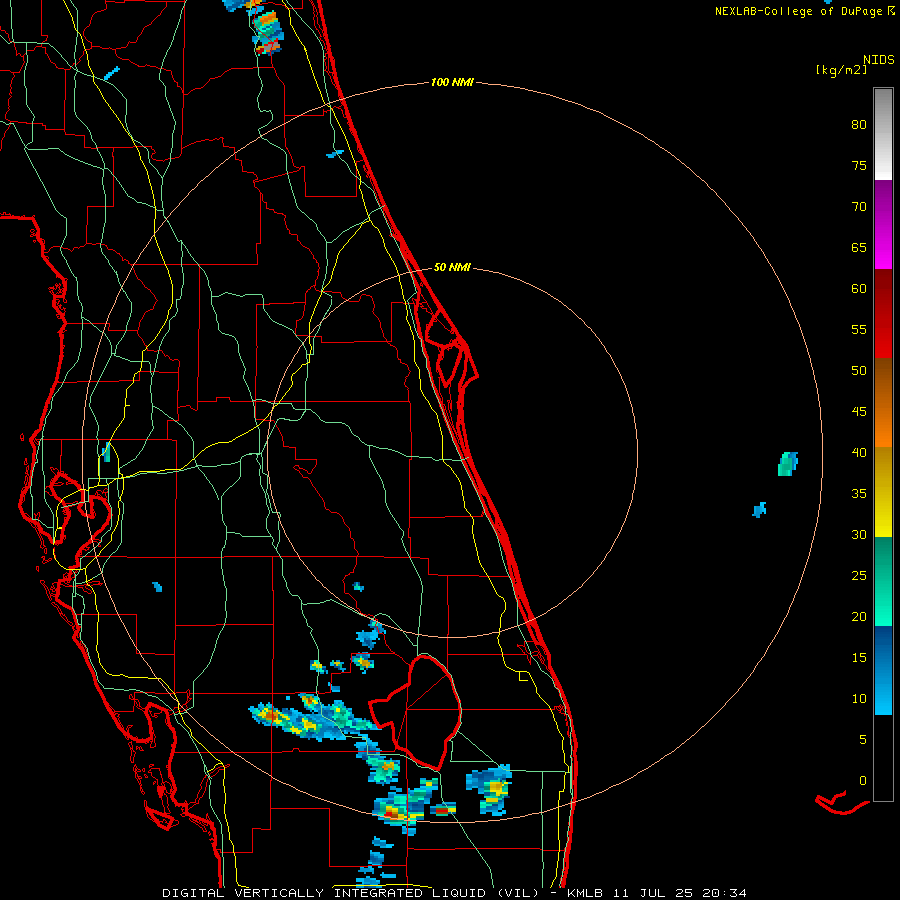Click the 50 value on the color scale
The width and height of the screenshot is (900, 900).
pos(859,371)
